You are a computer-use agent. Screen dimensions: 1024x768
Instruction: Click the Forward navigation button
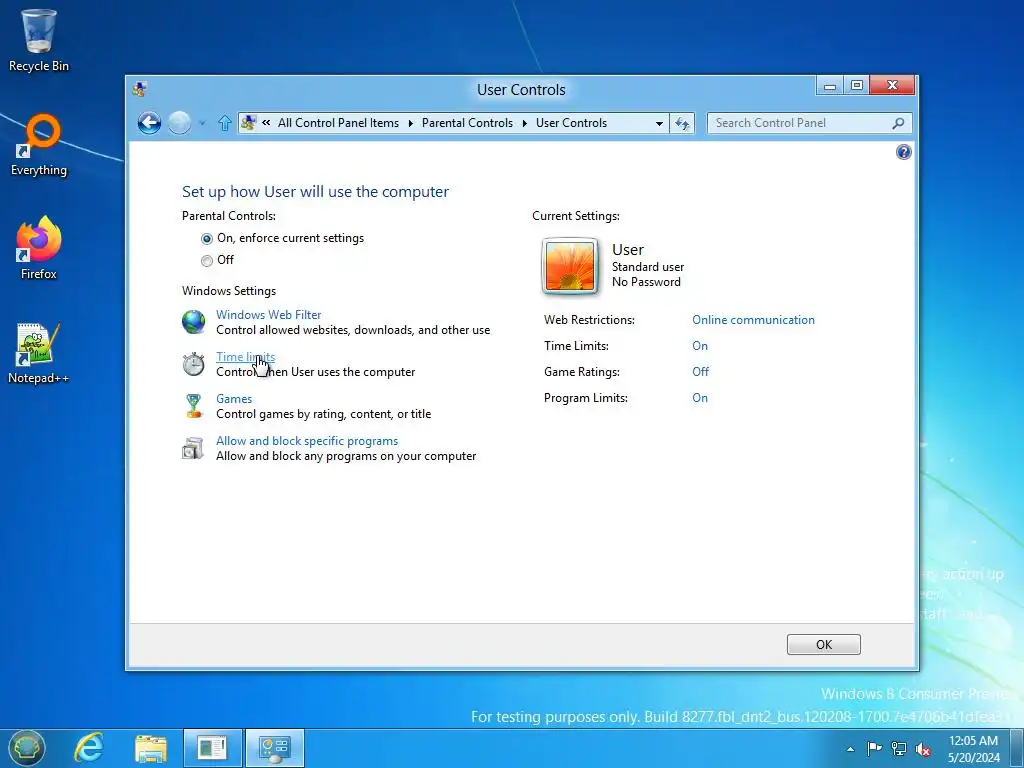point(180,123)
